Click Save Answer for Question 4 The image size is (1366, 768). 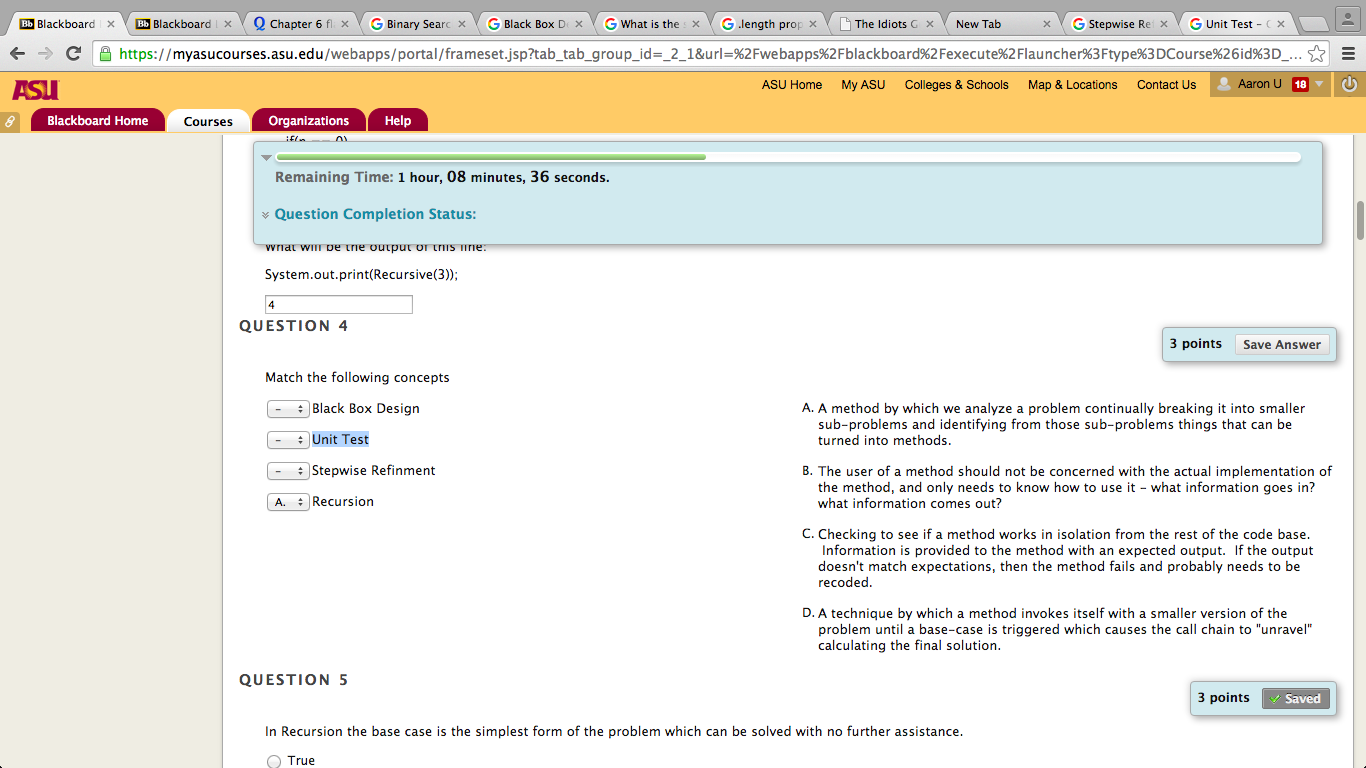pos(1282,344)
